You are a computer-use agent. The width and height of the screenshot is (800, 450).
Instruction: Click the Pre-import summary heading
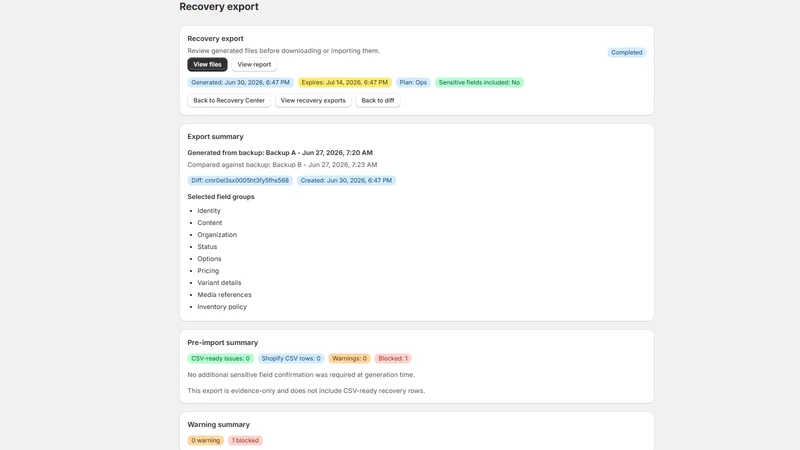point(222,342)
